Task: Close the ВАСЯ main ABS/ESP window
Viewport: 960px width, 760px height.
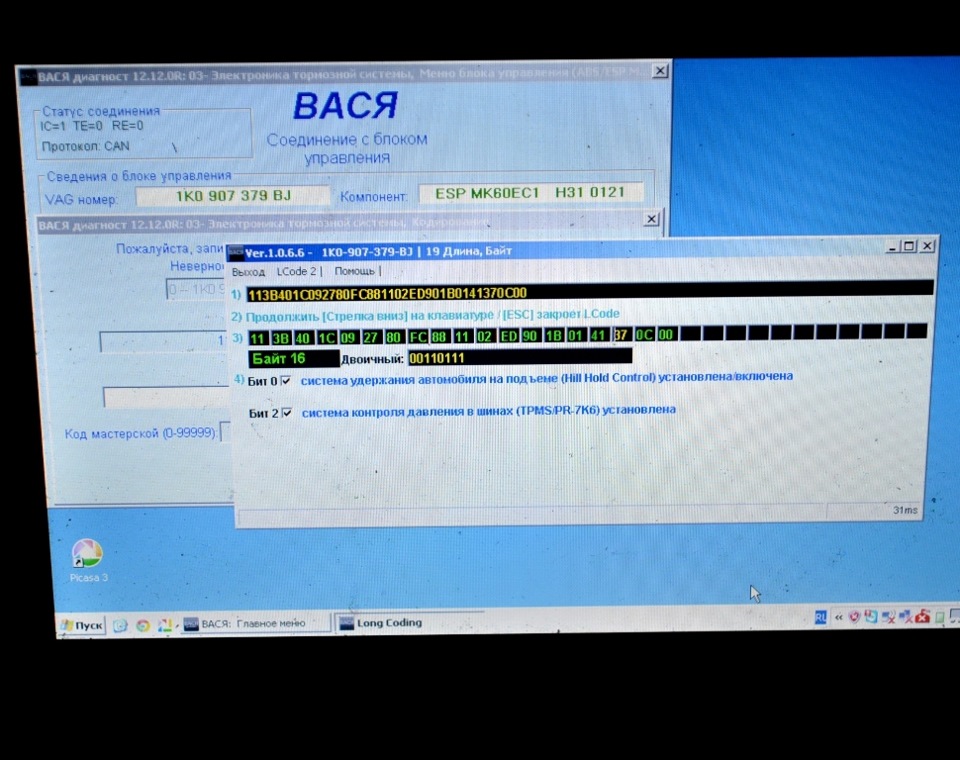Action: click(660, 71)
